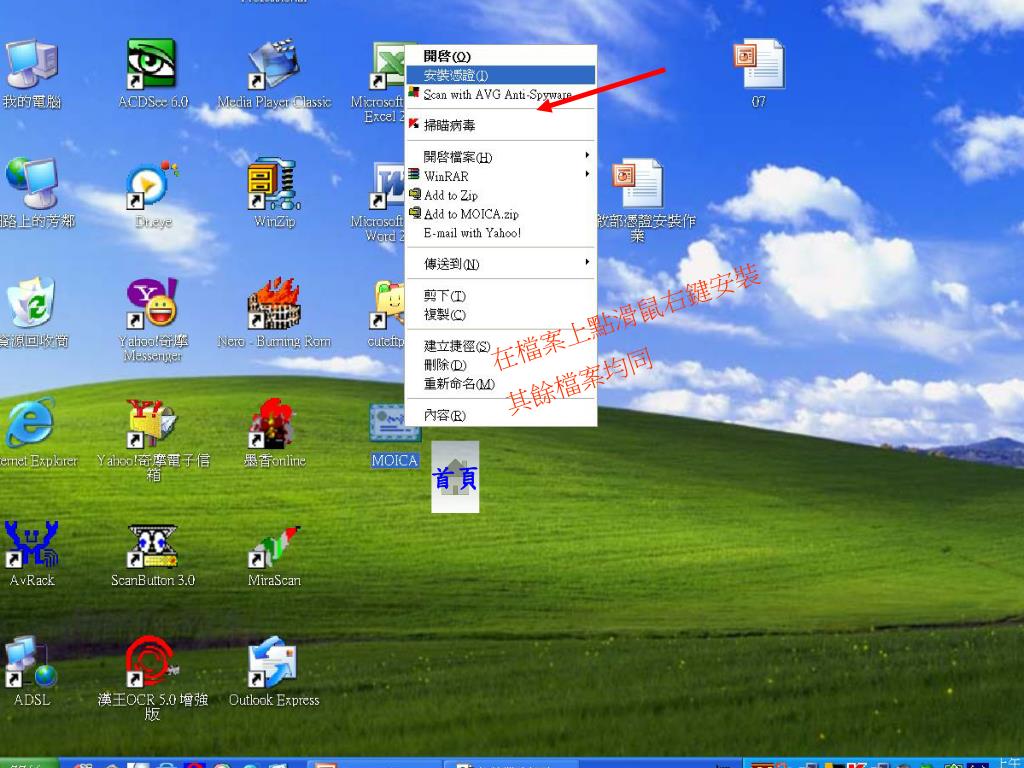Choose 複製(C) in context menu
The width and height of the screenshot is (1024, 768).
pyautogui.click(x=500, y=314)
